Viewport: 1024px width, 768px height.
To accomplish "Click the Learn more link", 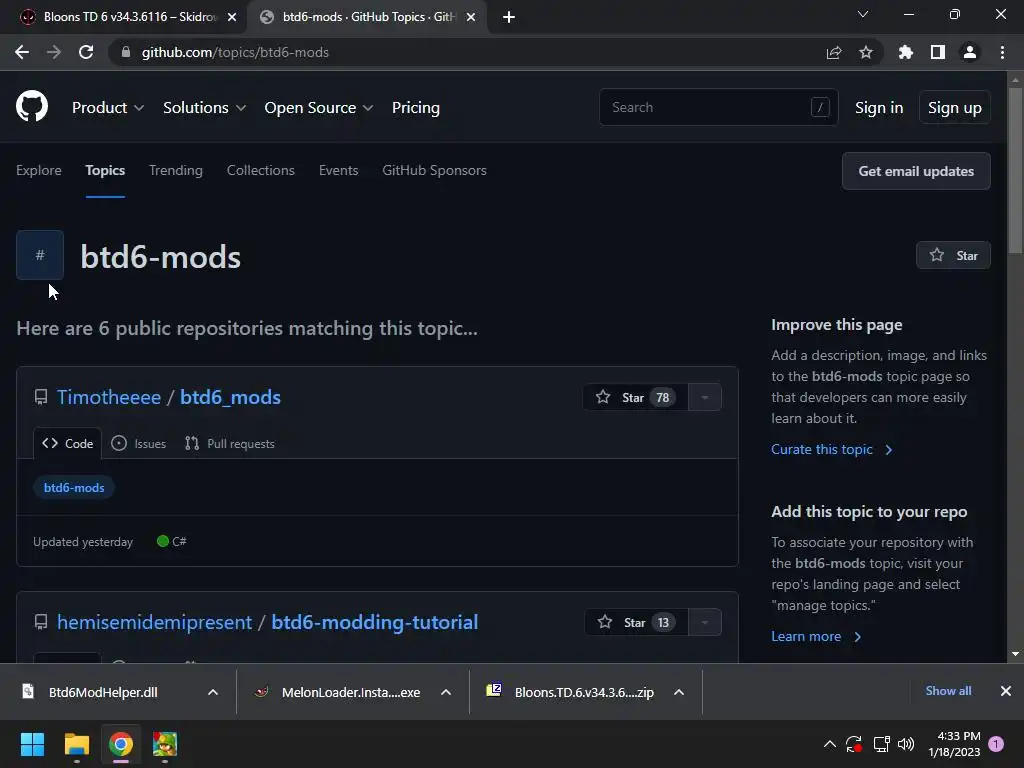I will point(816,637).
